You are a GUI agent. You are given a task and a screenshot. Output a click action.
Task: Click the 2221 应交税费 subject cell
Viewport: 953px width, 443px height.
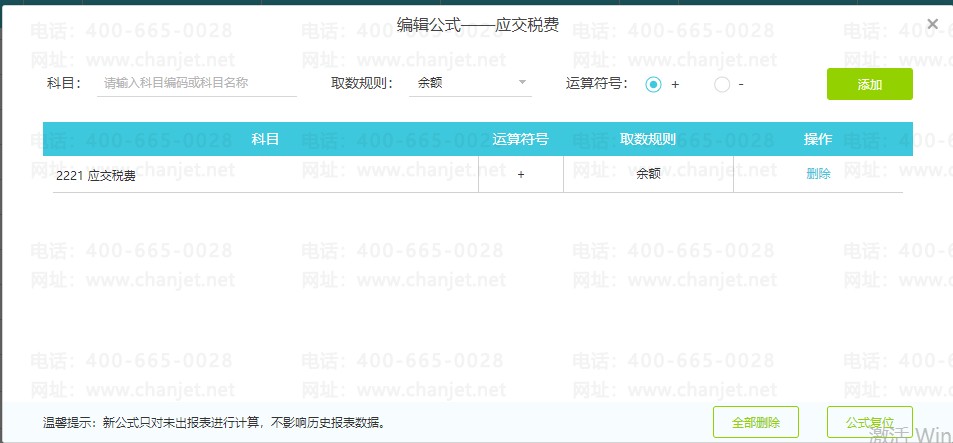[266, 174]
